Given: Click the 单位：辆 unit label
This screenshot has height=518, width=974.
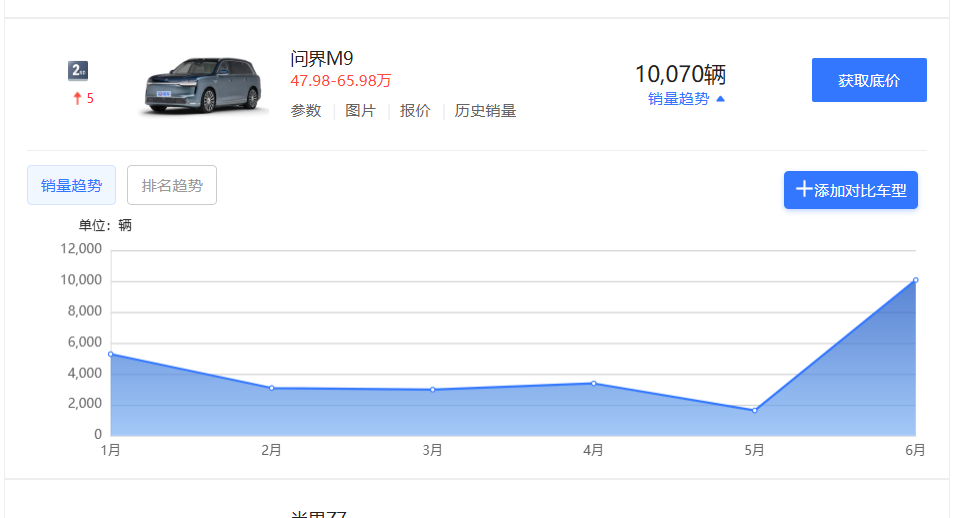Looking at the screenshot, I should pyautogui.click(x=105, y=225).
